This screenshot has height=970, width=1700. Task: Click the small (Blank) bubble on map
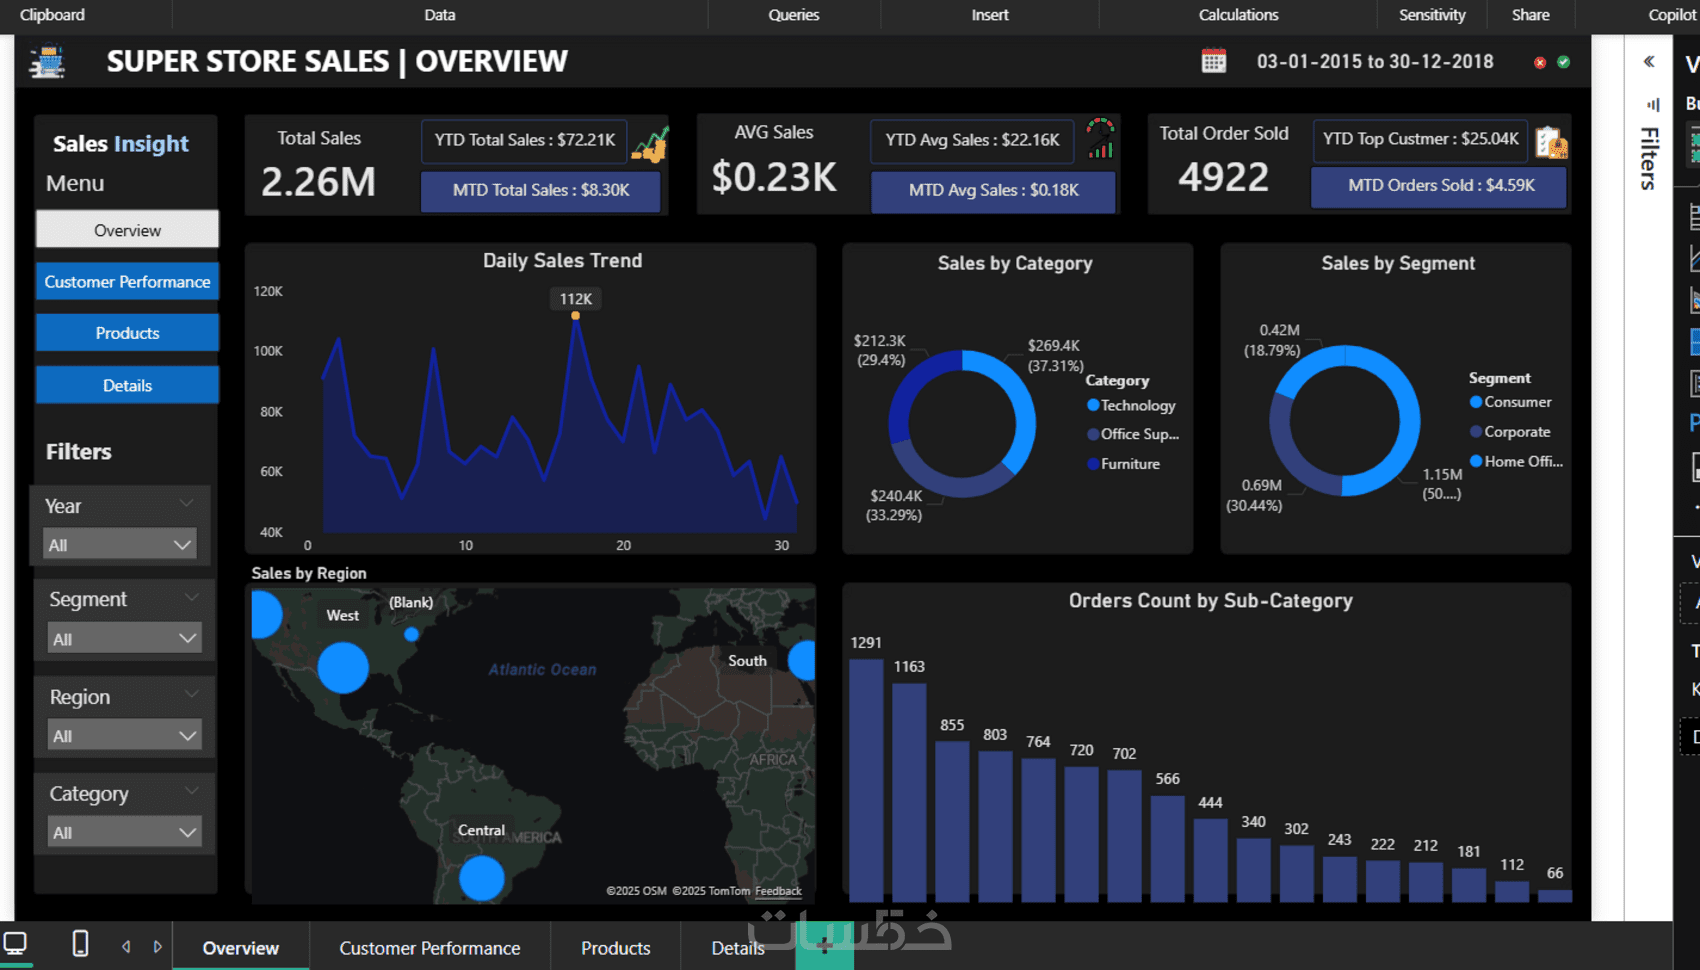411,634
